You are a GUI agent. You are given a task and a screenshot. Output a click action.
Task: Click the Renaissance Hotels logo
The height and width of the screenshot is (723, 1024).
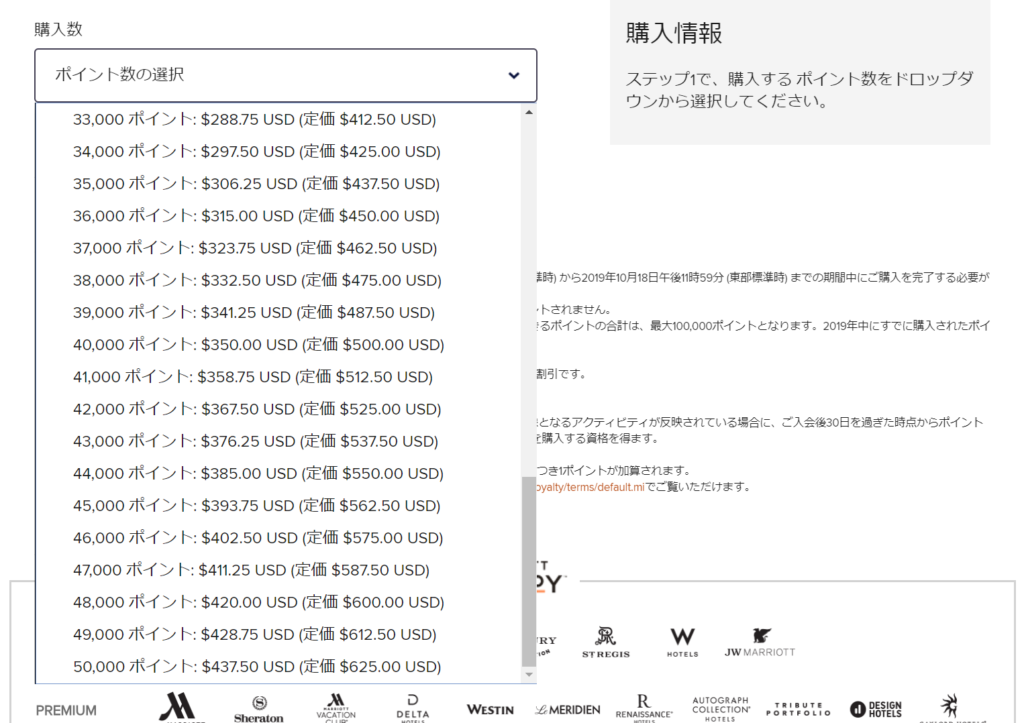tap(643, 707)
